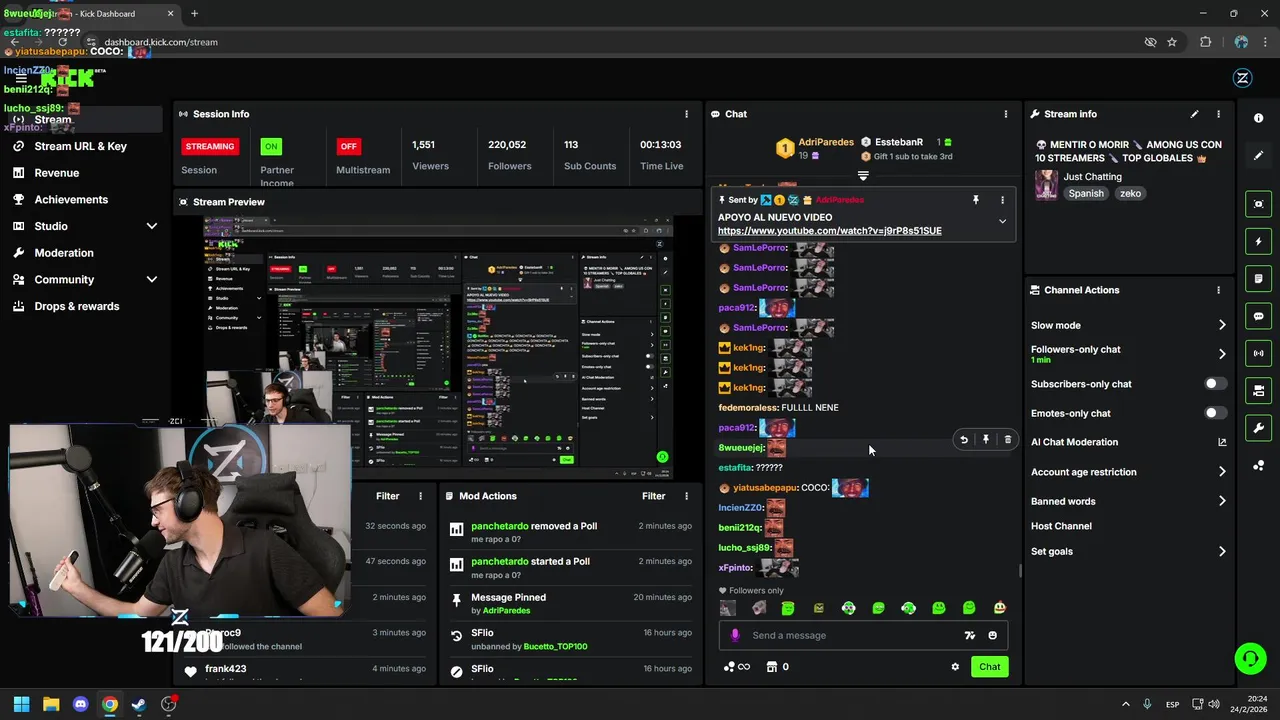
Task: Click Host Channel action
Action: [x=1061, y=526]
